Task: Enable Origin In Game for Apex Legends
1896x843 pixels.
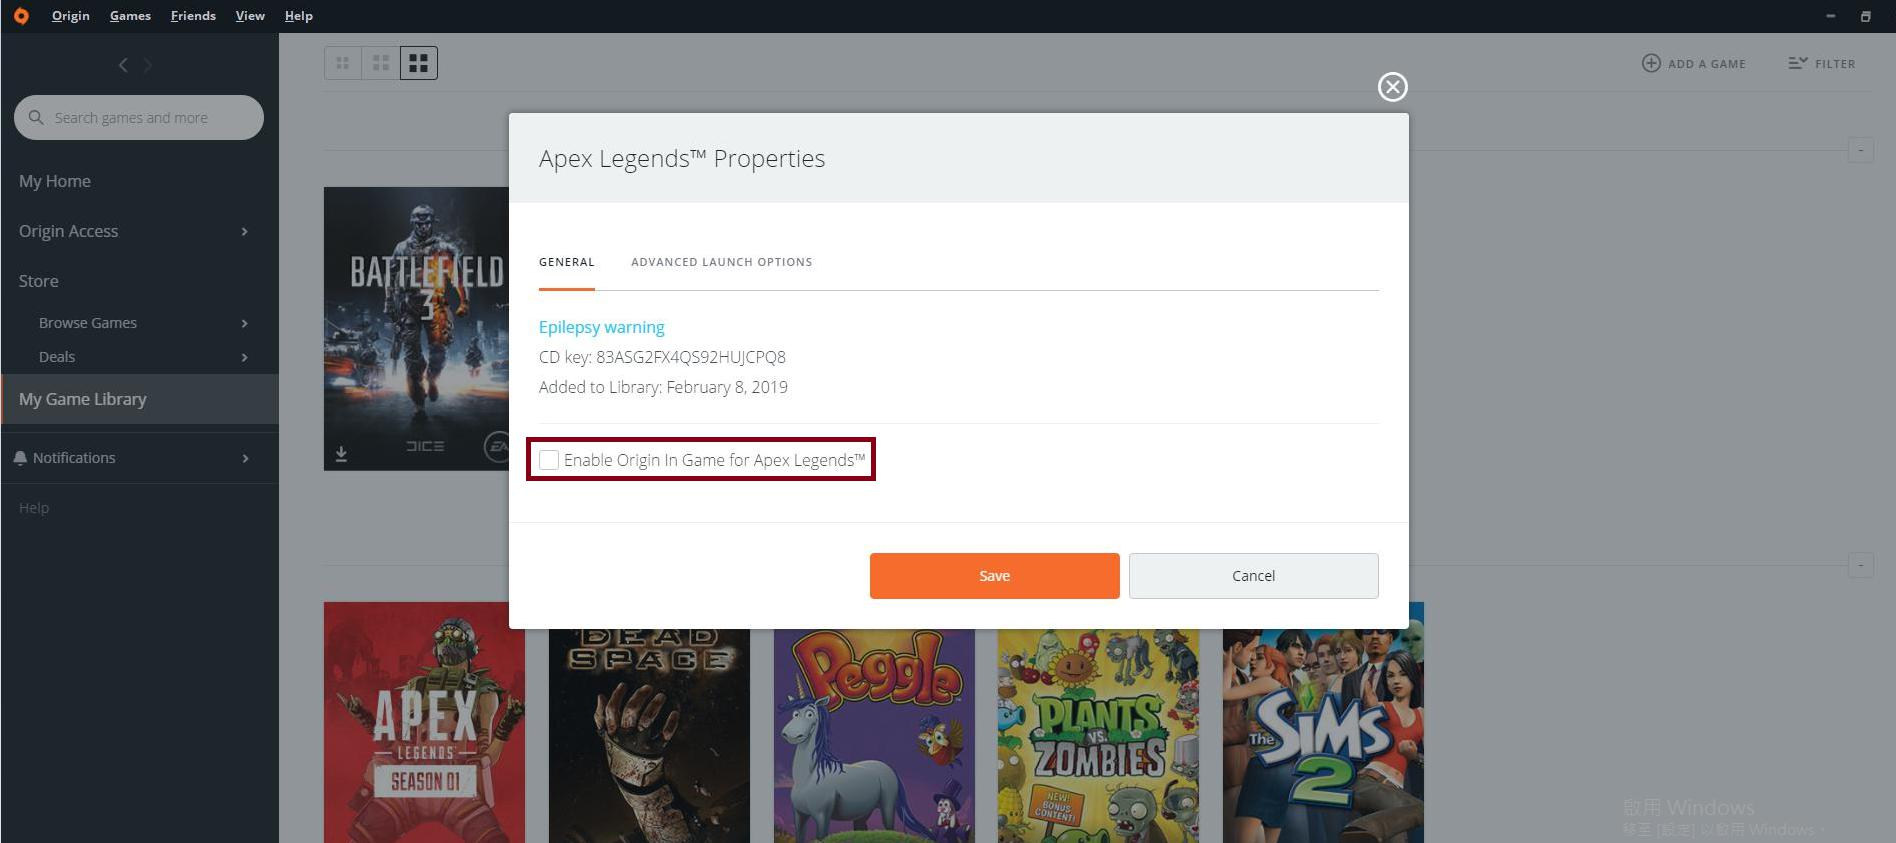Action: (x=549, y=460)
